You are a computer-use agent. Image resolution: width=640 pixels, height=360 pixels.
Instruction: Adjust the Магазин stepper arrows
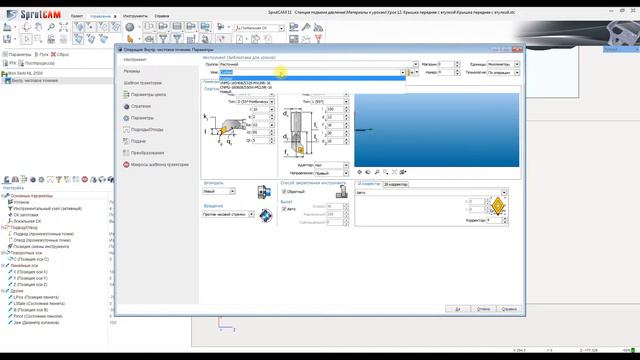(457, 64)
